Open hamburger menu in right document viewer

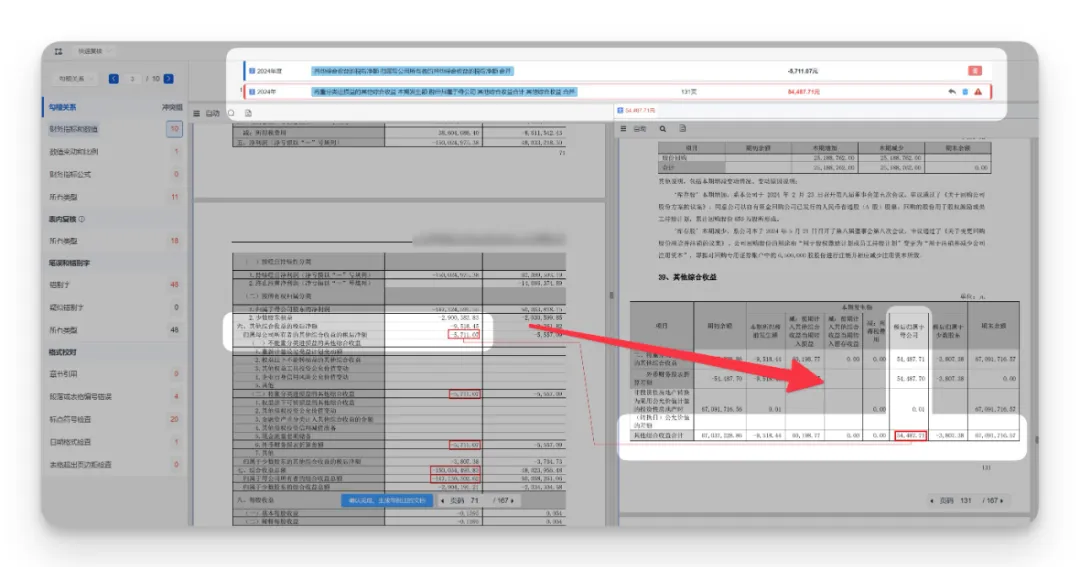click(623, 129)
